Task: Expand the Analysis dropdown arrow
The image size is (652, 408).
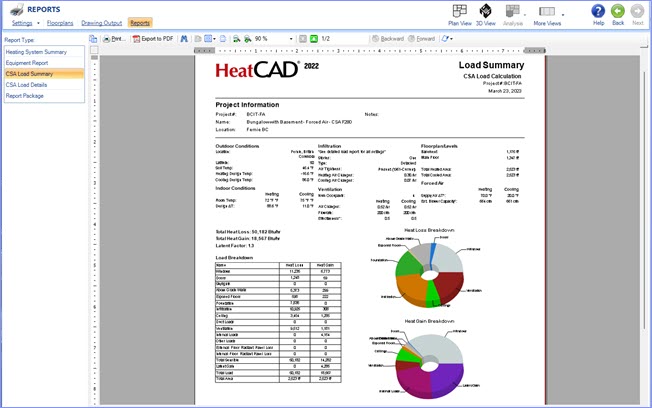Action: 525,15
